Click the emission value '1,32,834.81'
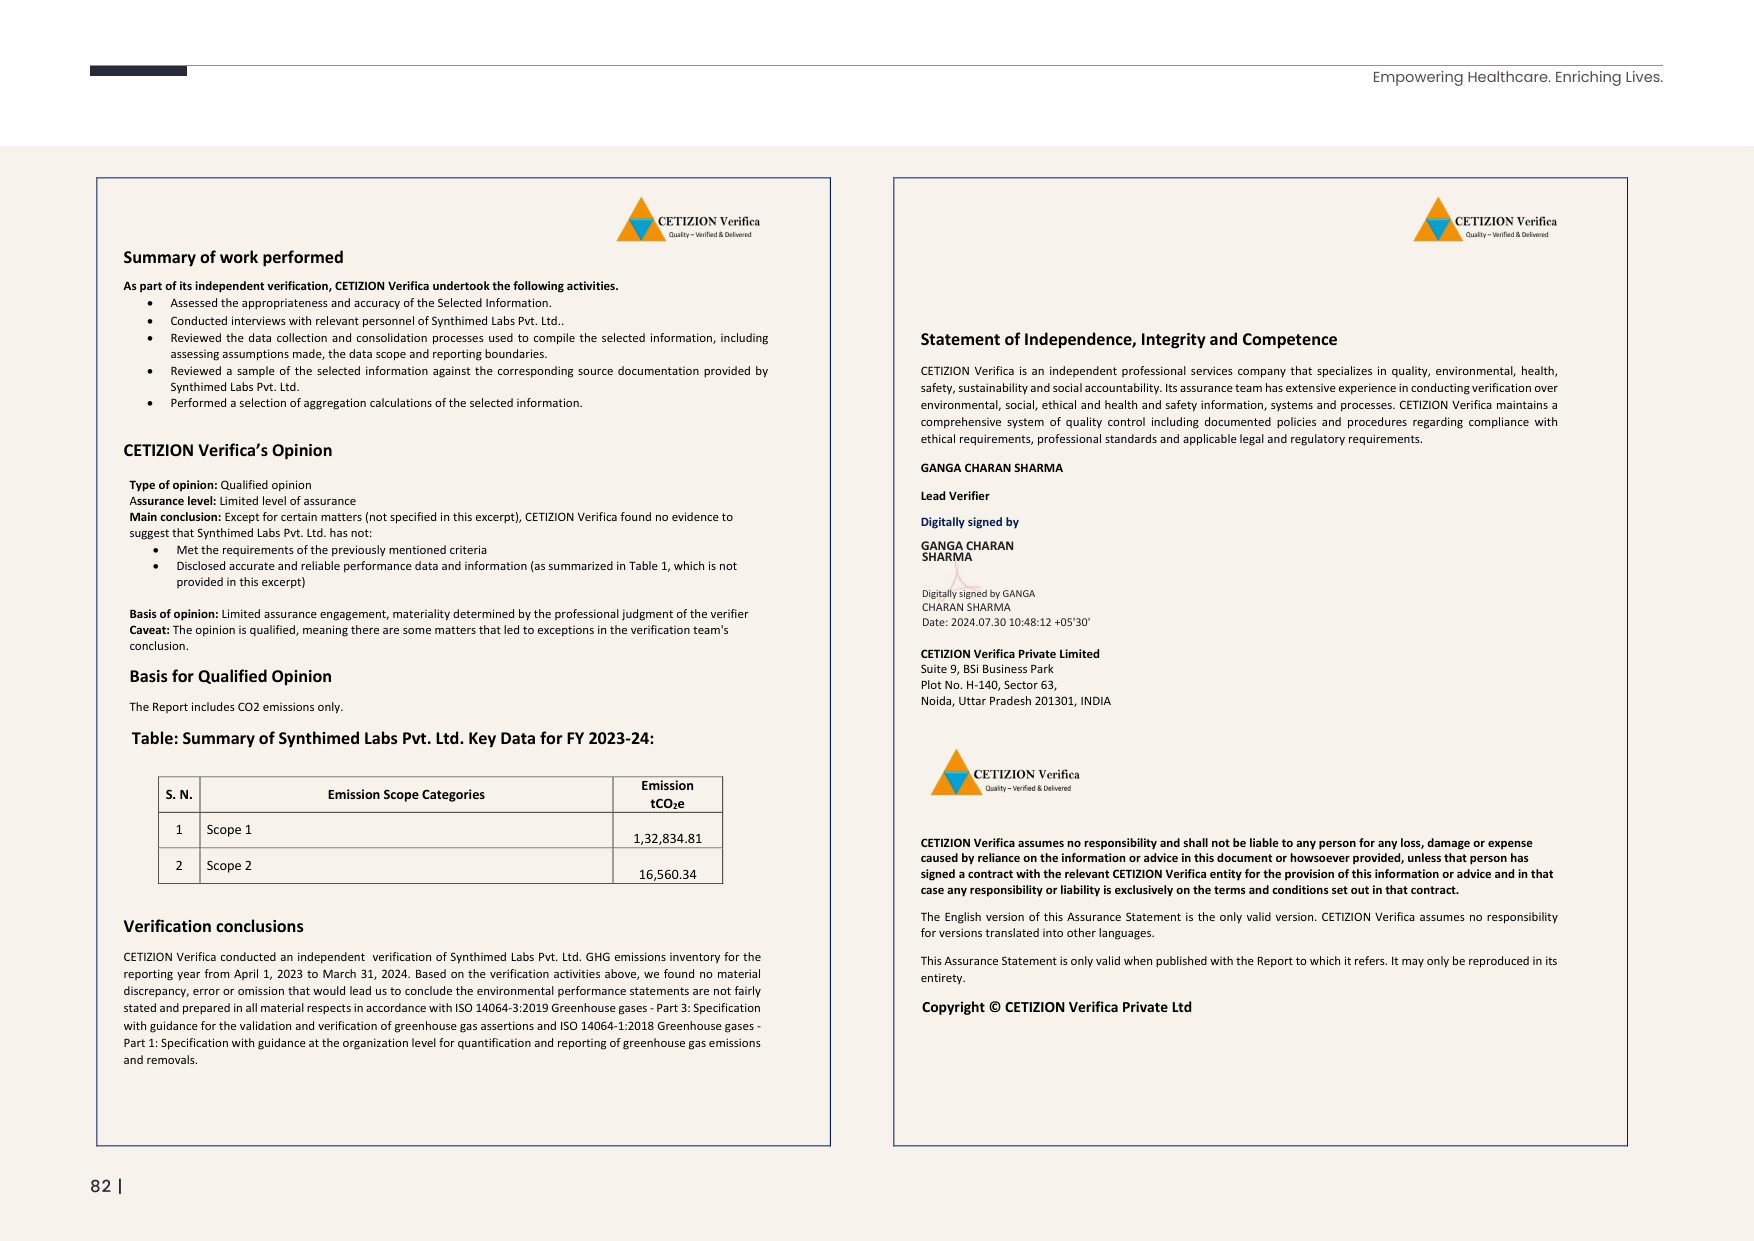Viewport: 1754px width, 1241px height. pyautogui.click(x=667, y=838)
